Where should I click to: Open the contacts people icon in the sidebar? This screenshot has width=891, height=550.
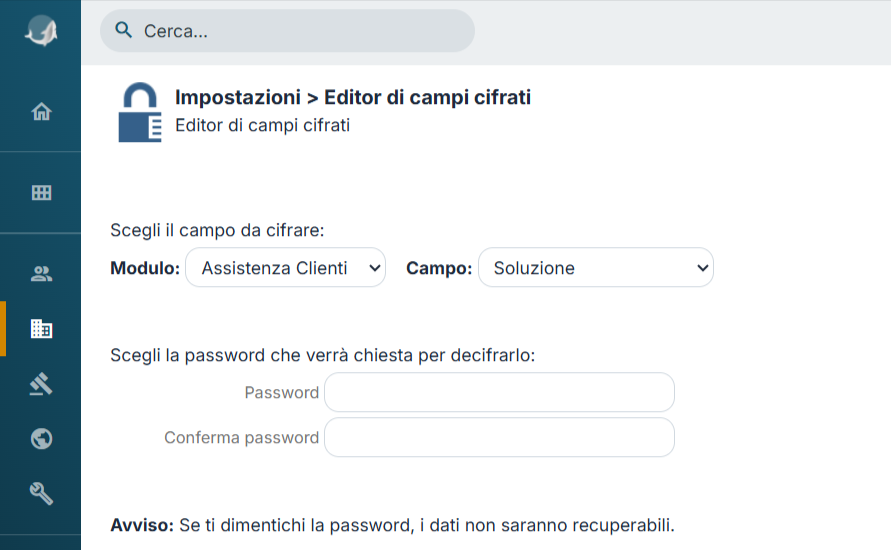tap(41, 274)
